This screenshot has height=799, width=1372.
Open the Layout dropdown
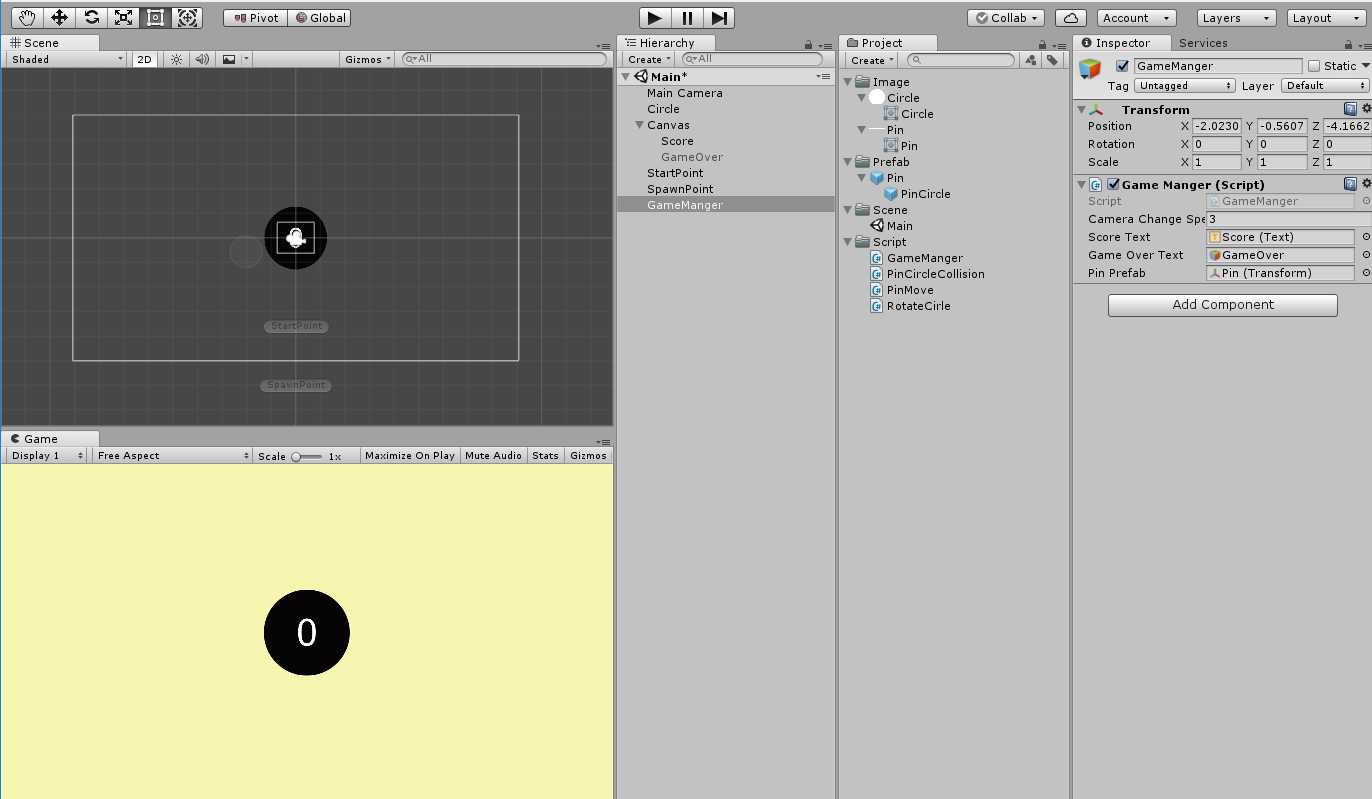click(x=1325, y=18)
